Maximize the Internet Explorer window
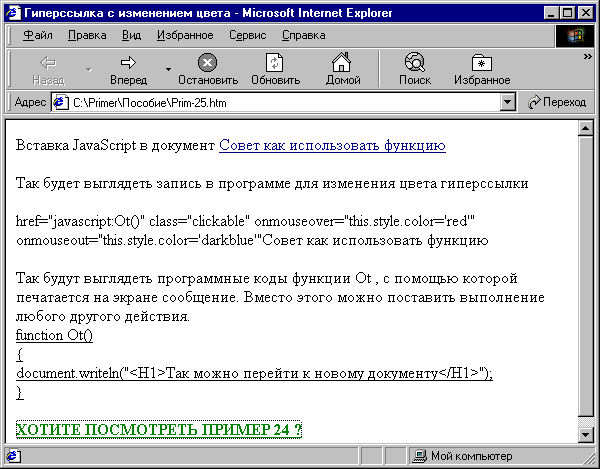Image resolution: width=600 pixels, height=469 pixels. [567, 13]
